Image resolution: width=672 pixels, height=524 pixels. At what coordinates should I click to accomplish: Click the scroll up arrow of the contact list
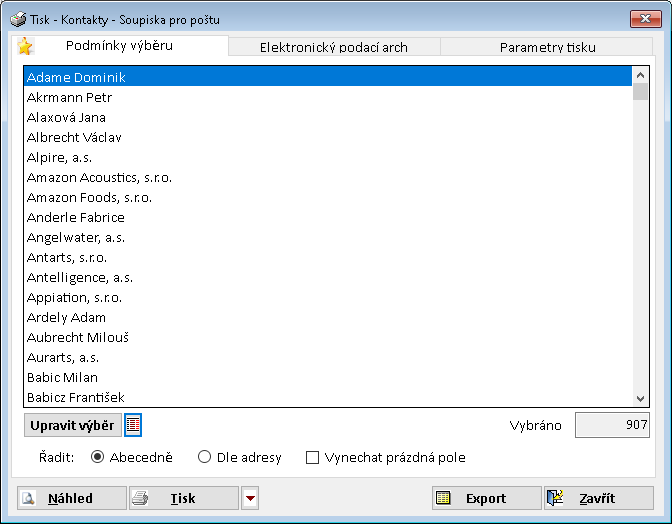641,75
